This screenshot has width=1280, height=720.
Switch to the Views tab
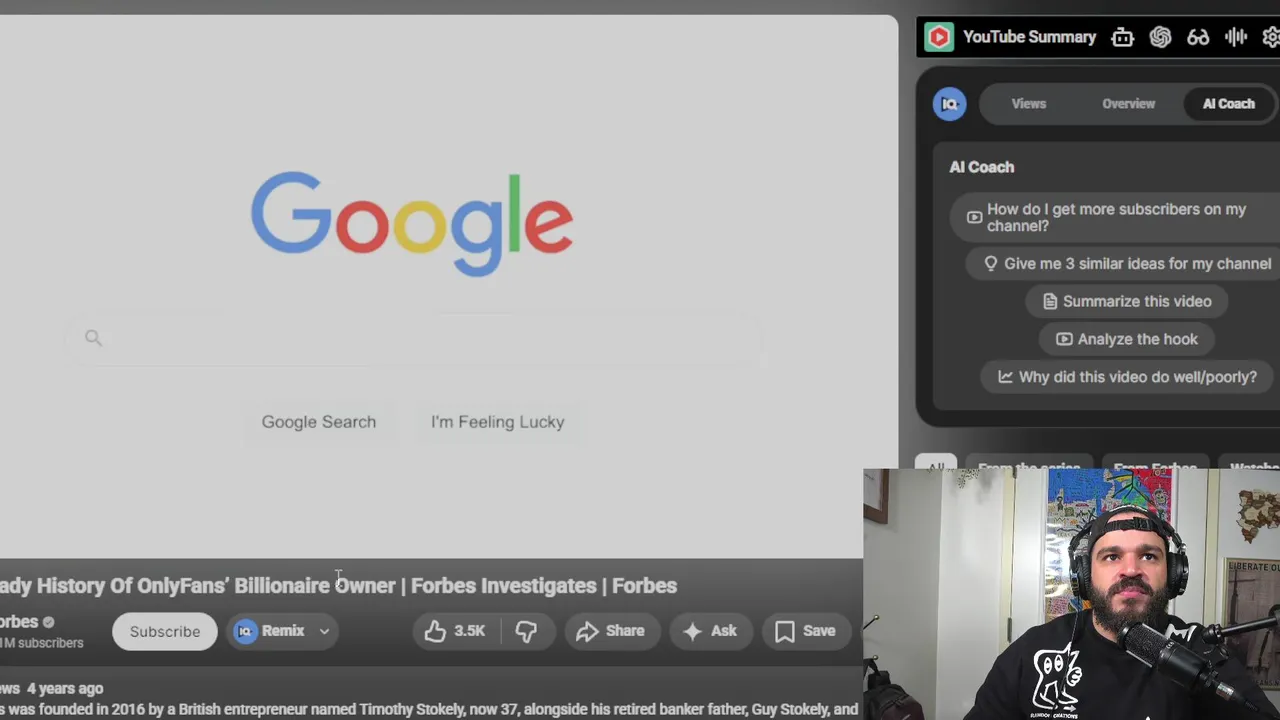pos(1028,104)
